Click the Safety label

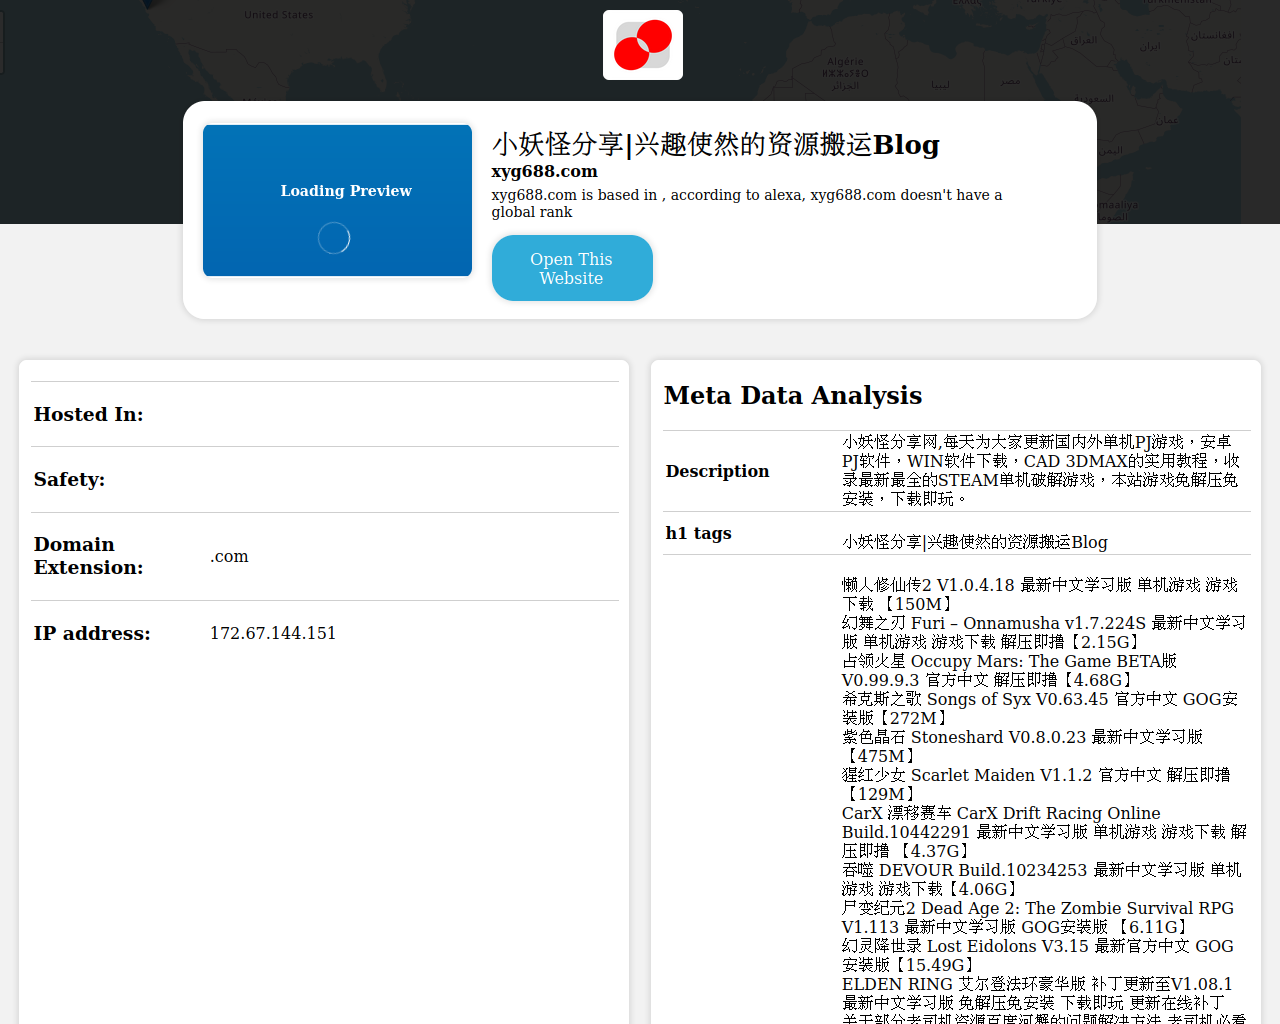70,479
